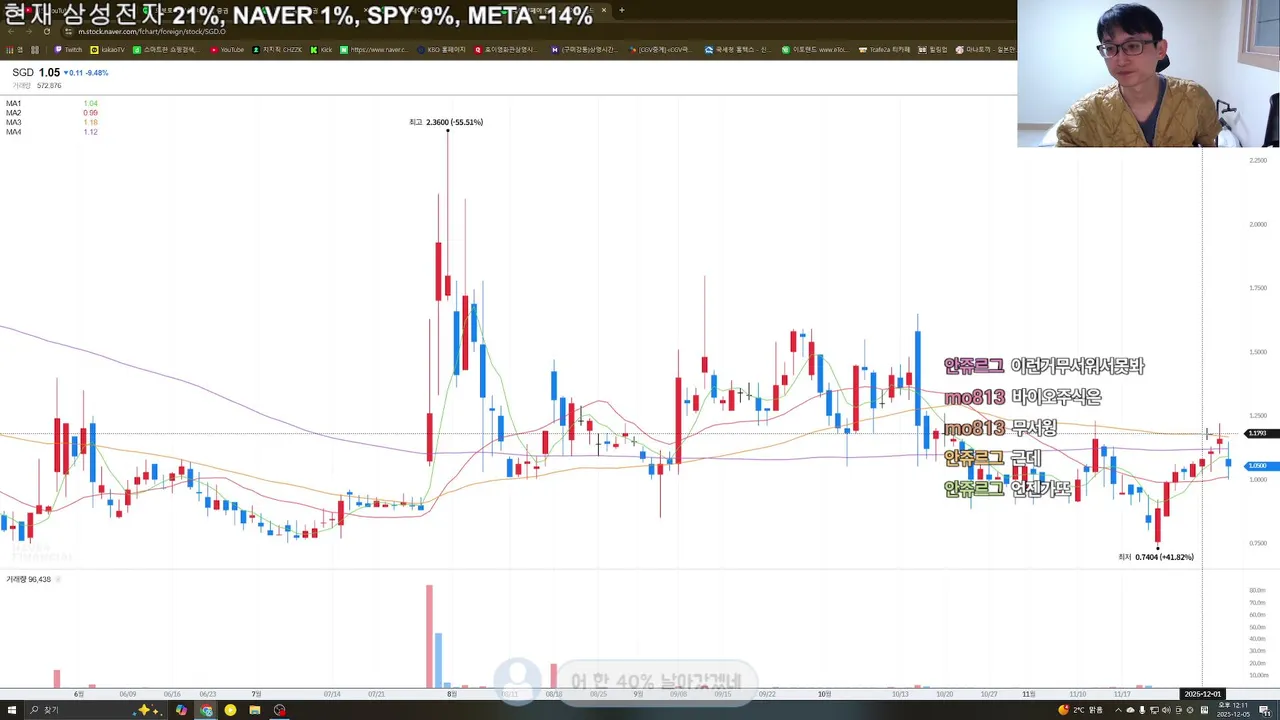Click the SGD ticker symbol

pos(23,73)
